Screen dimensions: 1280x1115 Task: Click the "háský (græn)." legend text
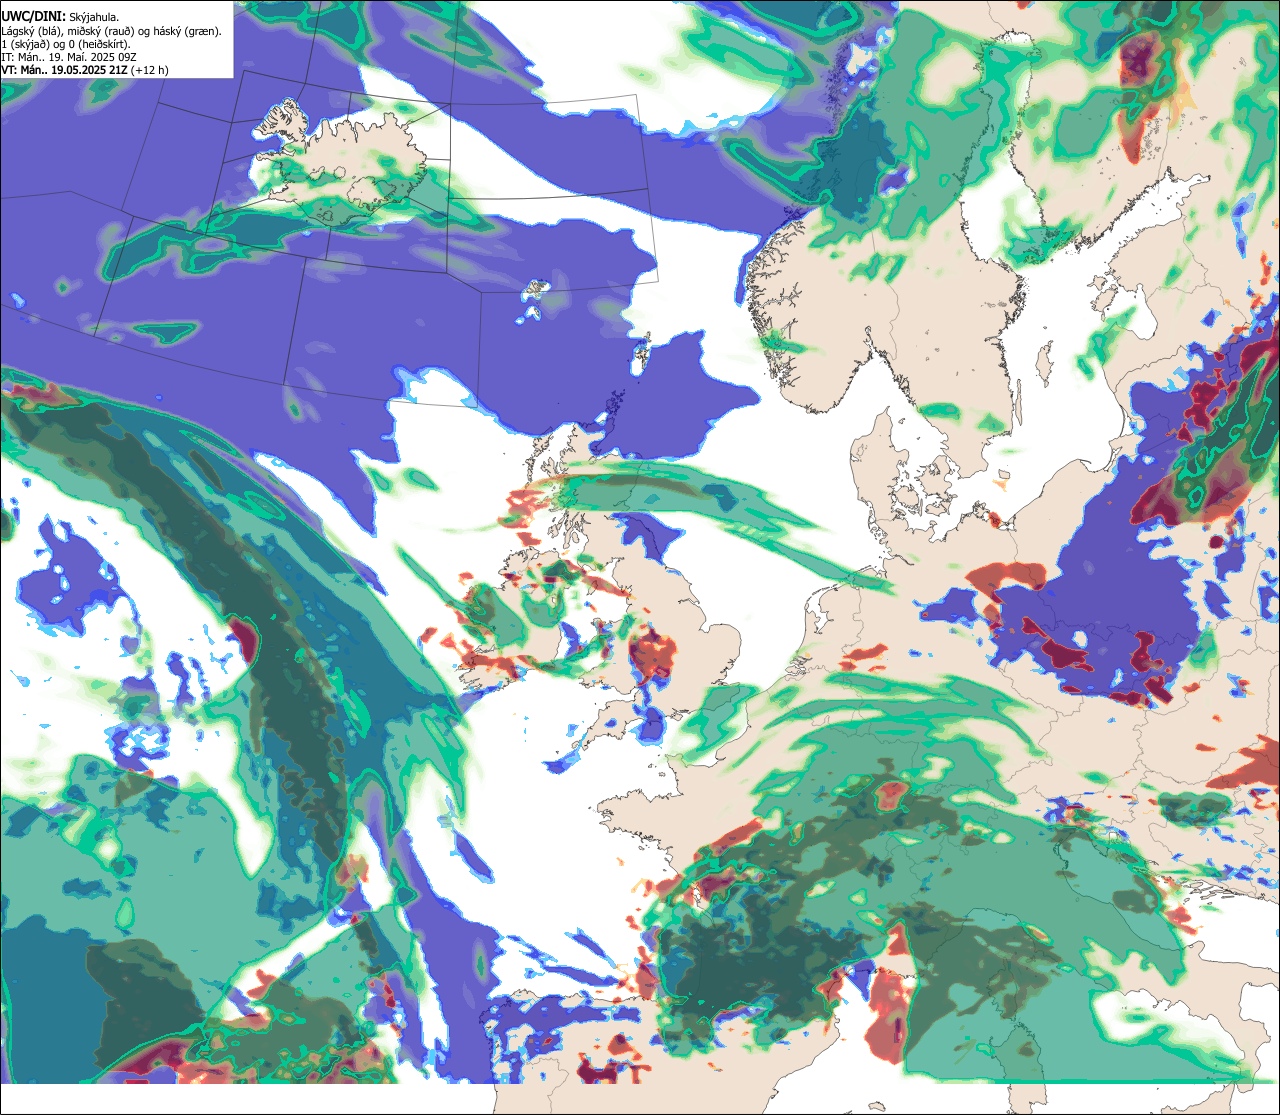pyautogui.click(x=188, y=32)
